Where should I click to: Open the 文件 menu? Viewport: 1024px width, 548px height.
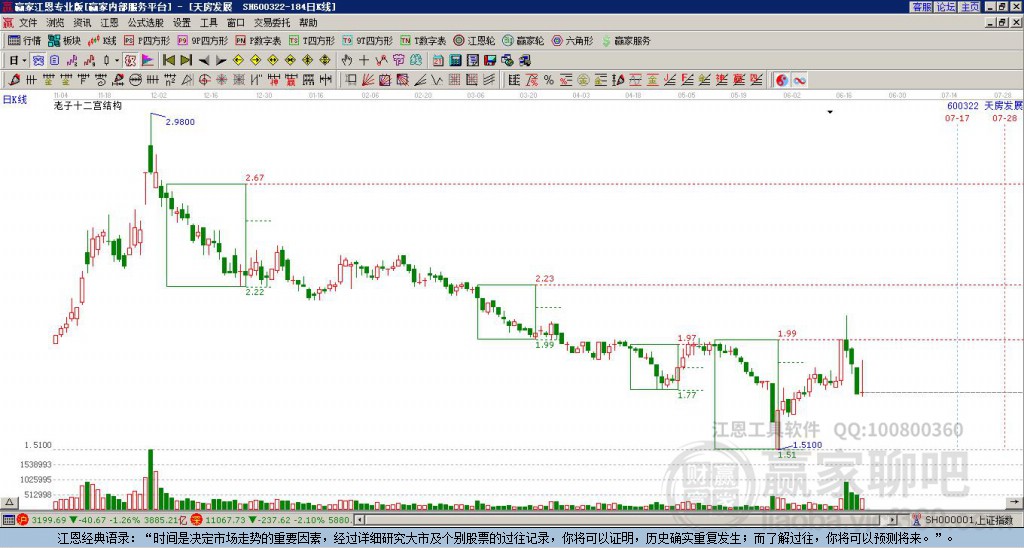28,23
